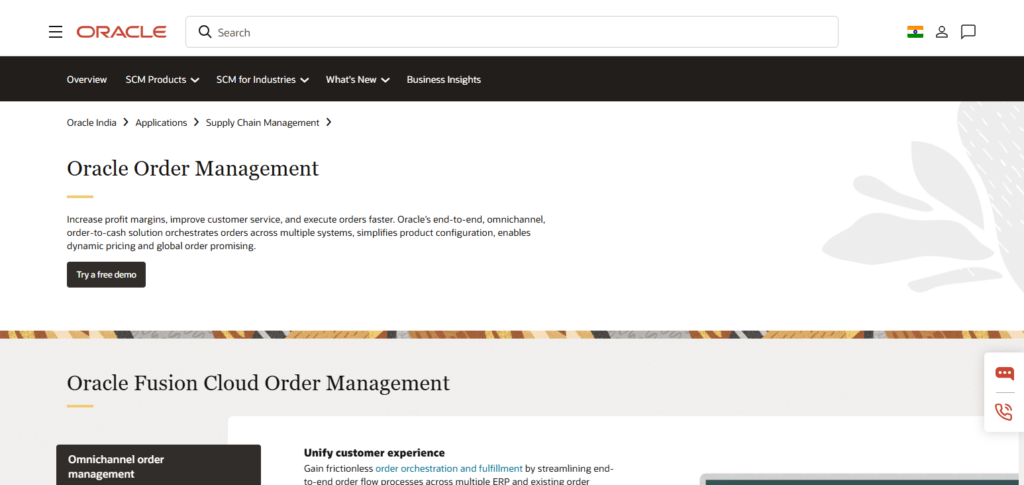Open the Business Insights nav item

tap(443, 80)
